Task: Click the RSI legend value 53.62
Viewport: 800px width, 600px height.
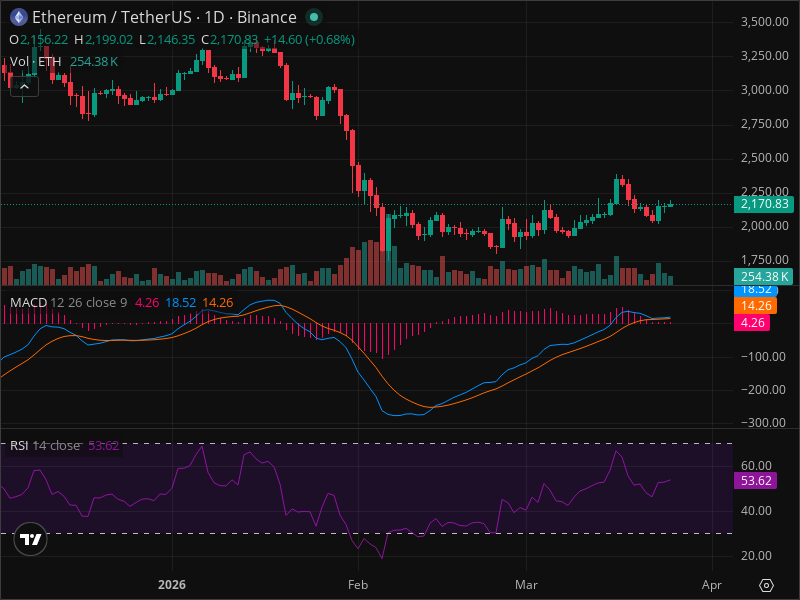Action: point(104,445)
